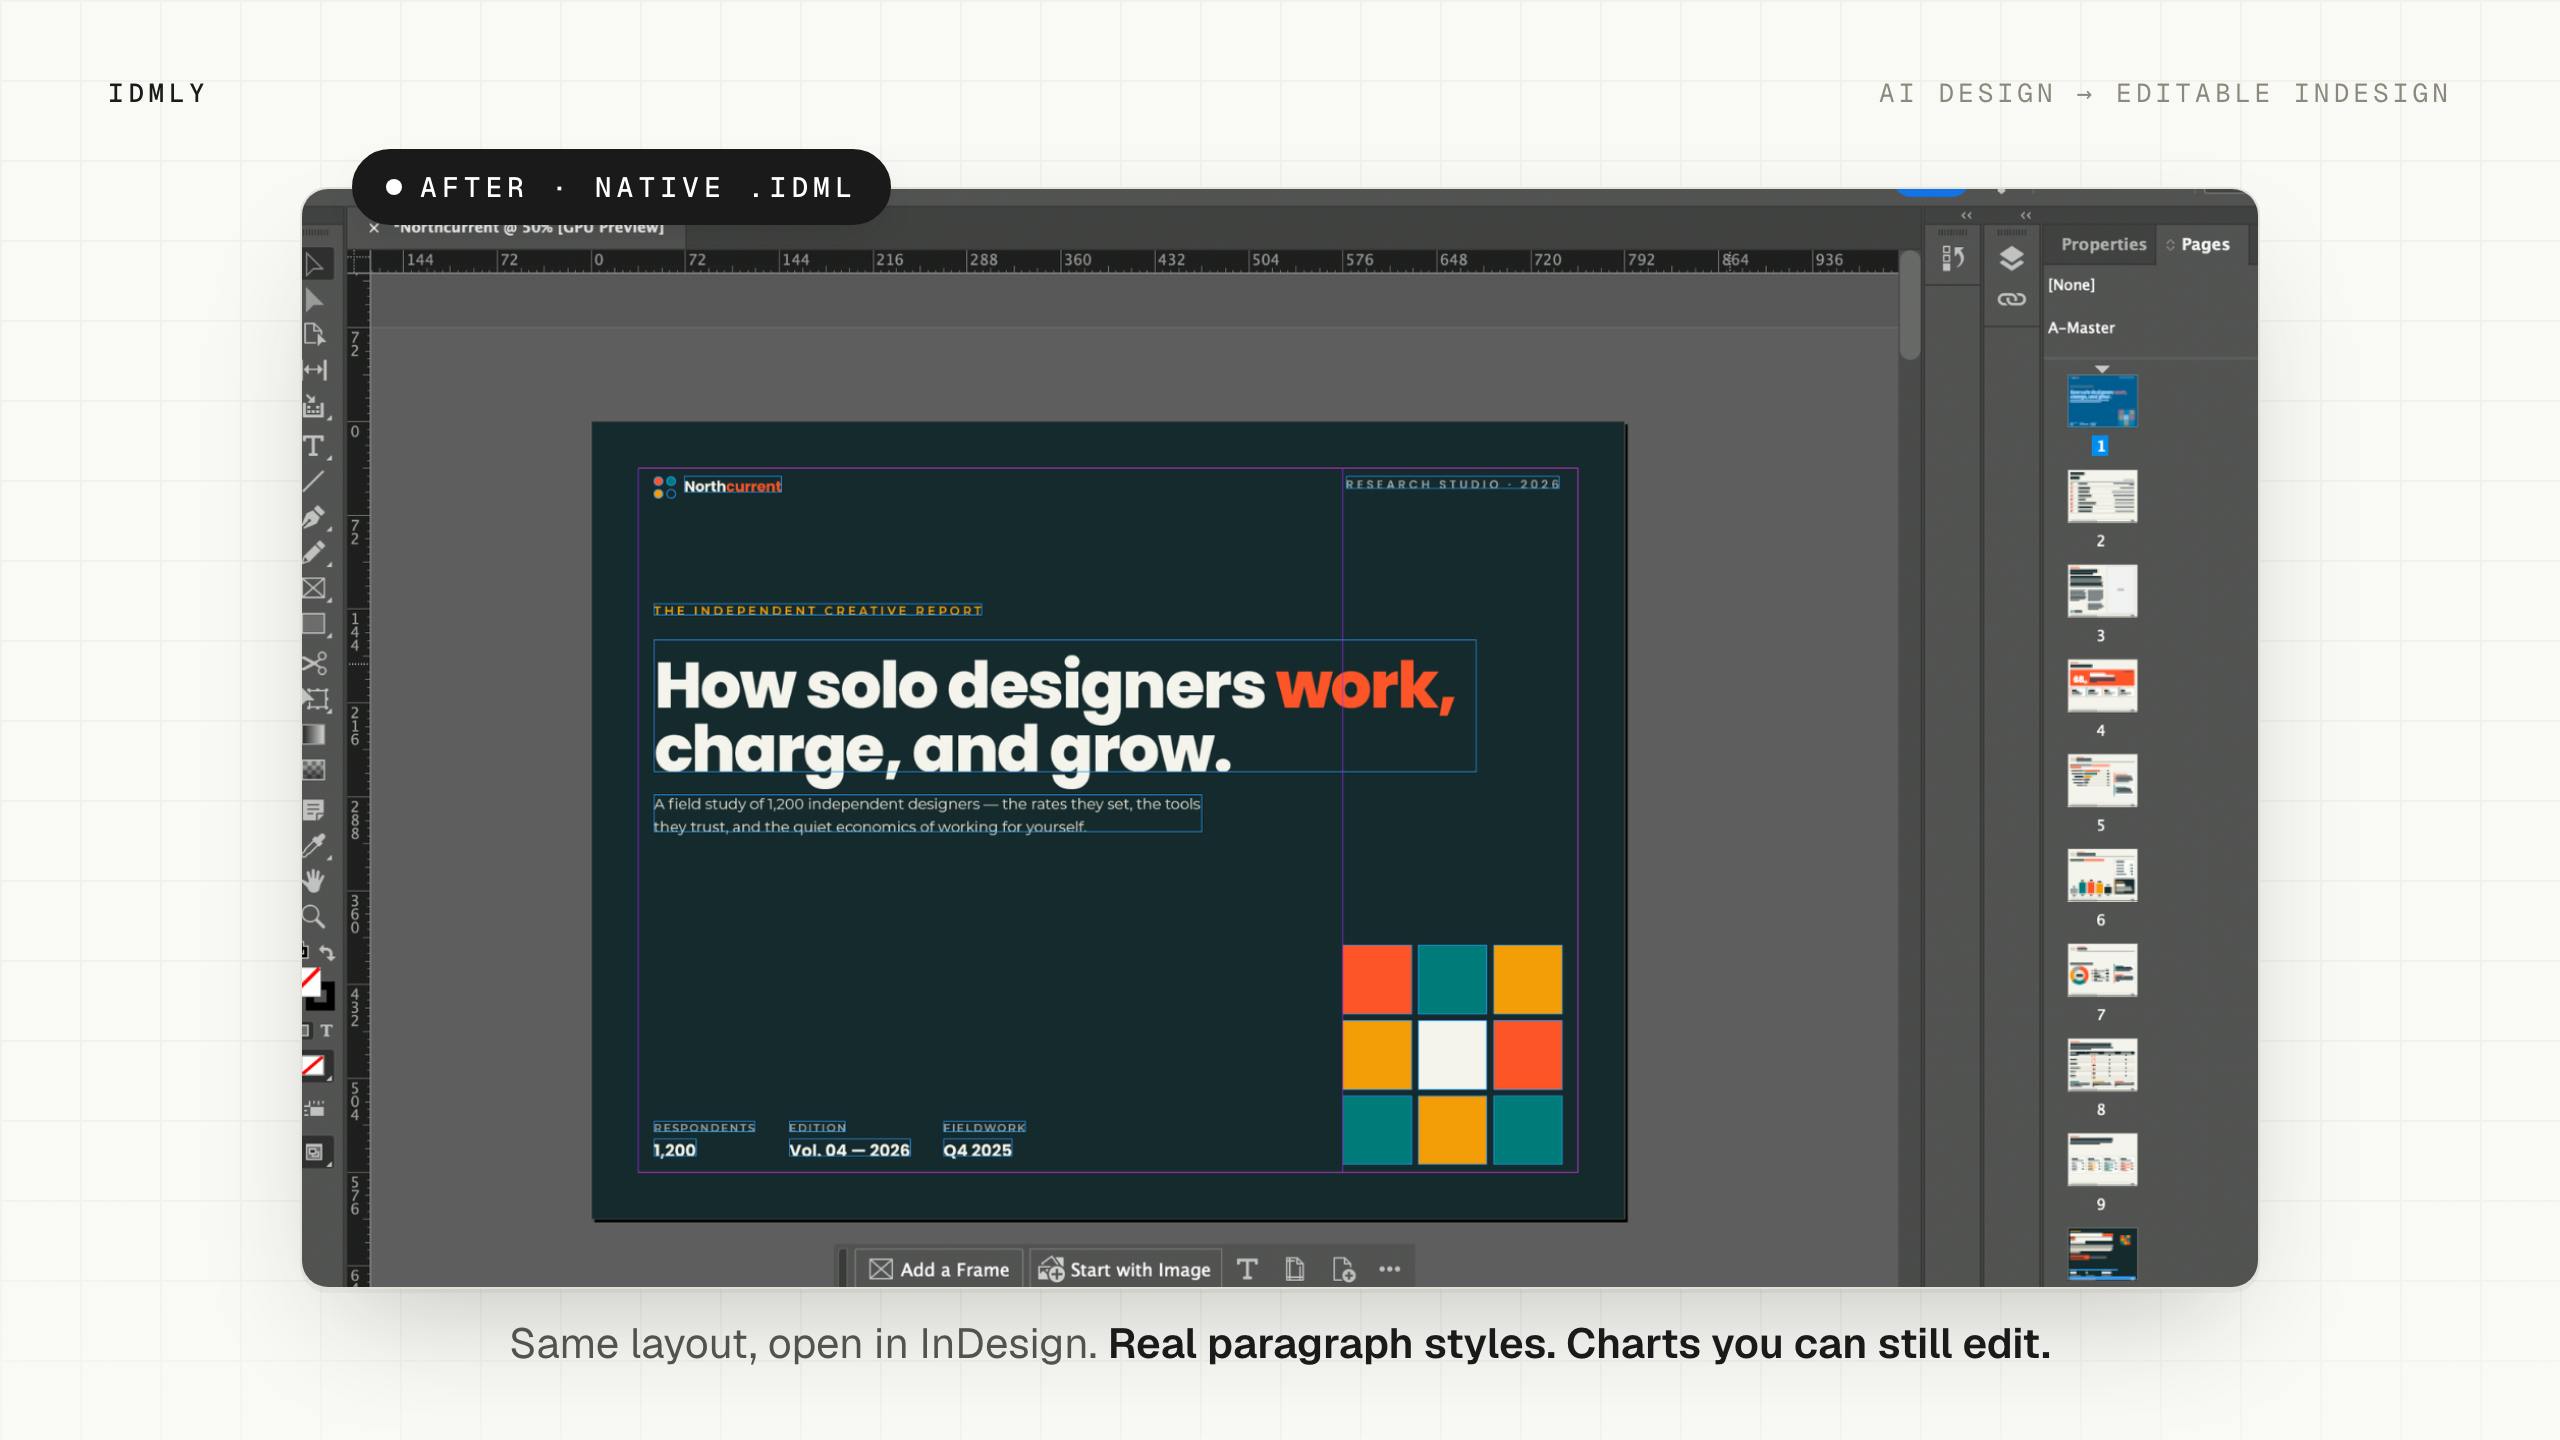The image size is (2560, 1440).
Task: Pick the Content Collector tool
Action: (x=315, y=406)
